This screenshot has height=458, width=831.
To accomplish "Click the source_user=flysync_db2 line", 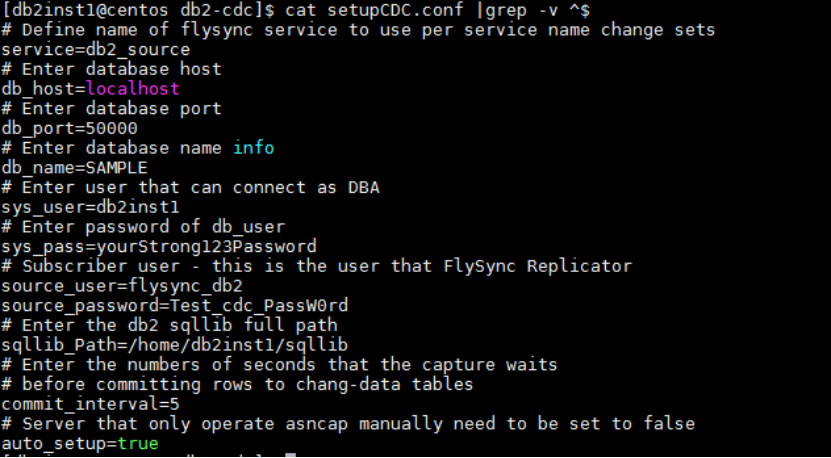I will [x=122, y=286].
